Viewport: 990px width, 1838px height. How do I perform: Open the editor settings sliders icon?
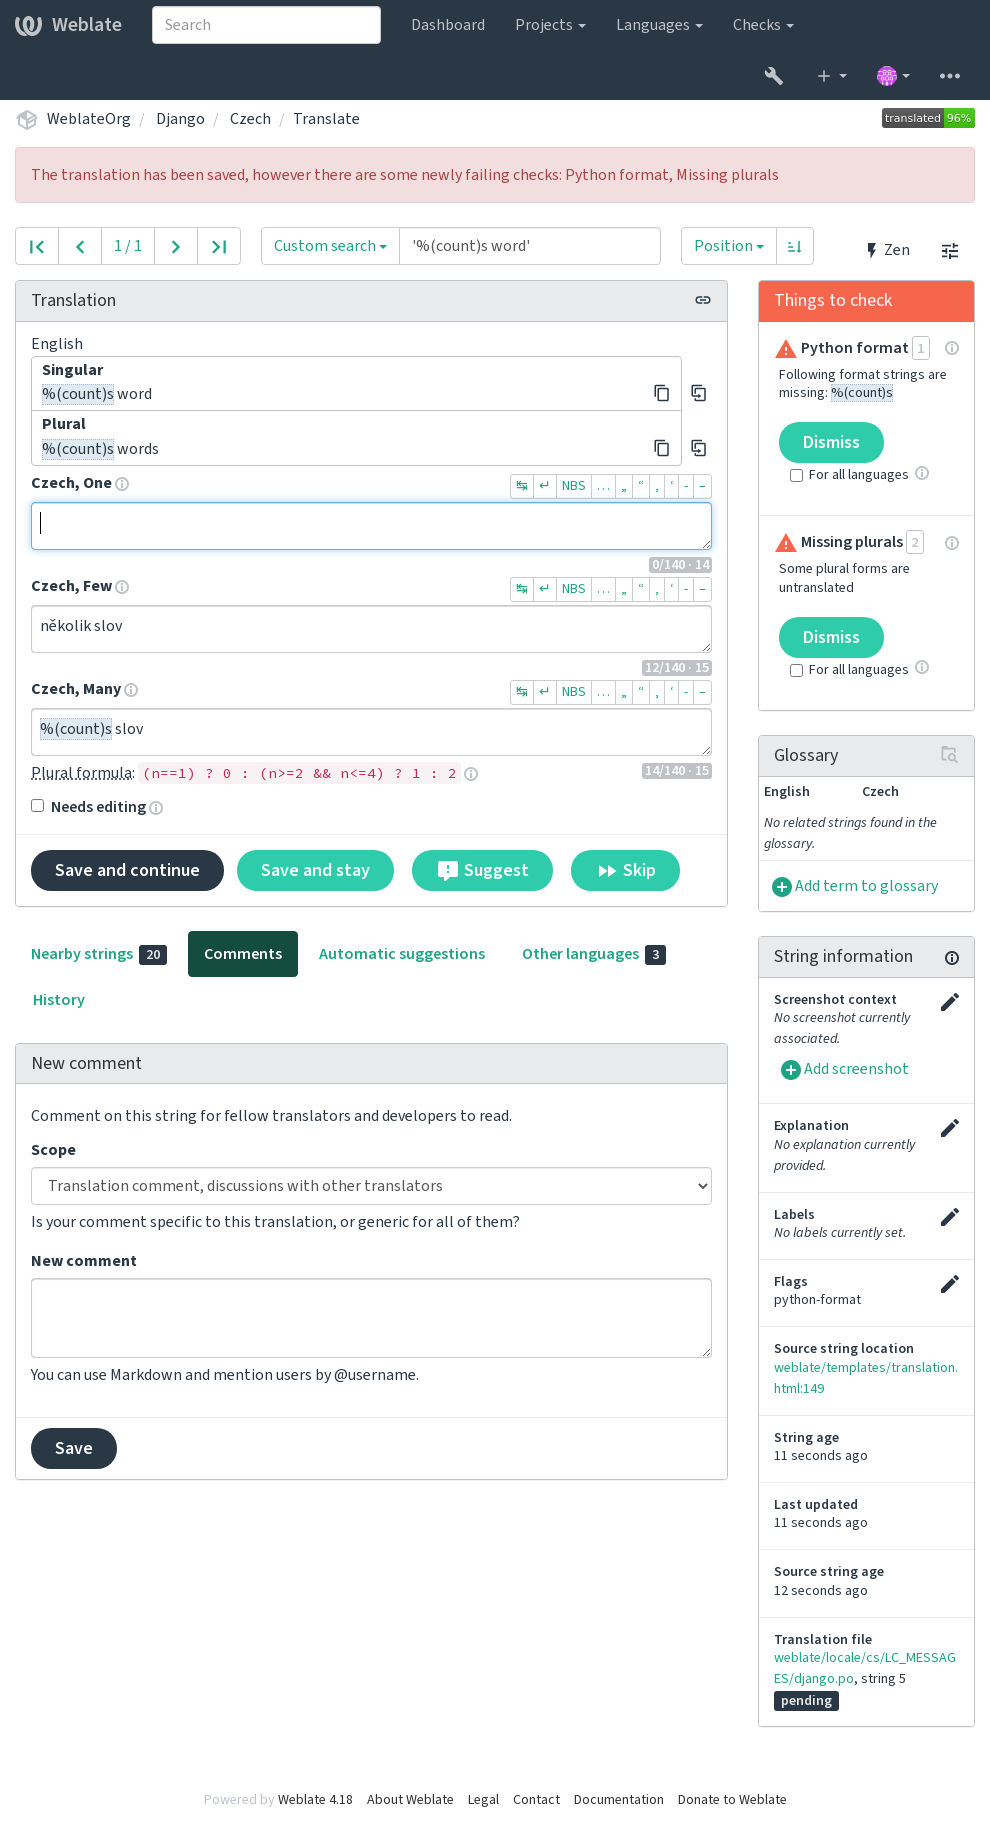pos(950,251)
